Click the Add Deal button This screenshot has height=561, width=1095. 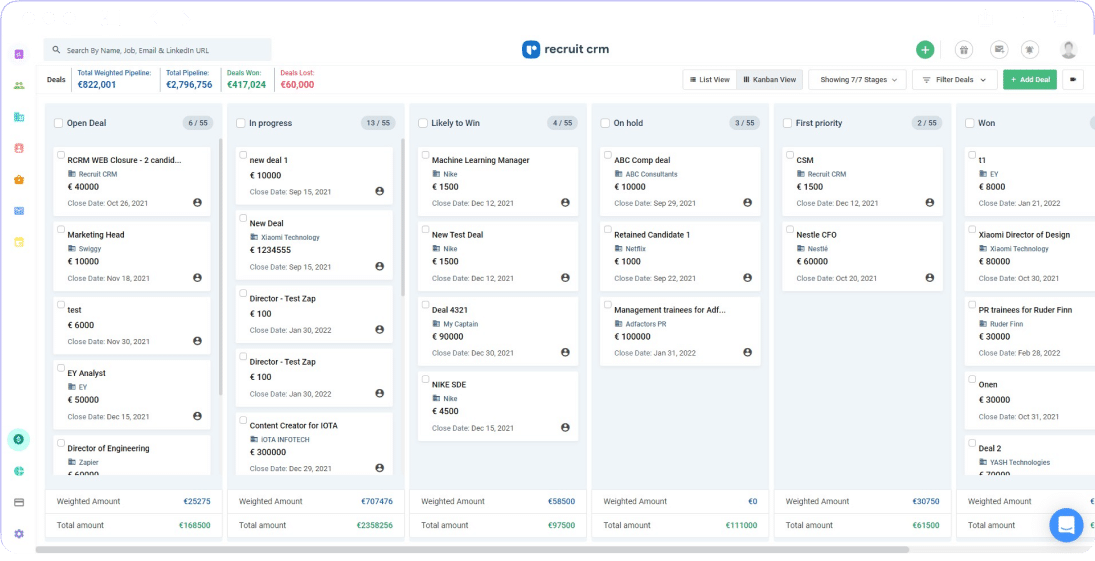(1030, 80)
